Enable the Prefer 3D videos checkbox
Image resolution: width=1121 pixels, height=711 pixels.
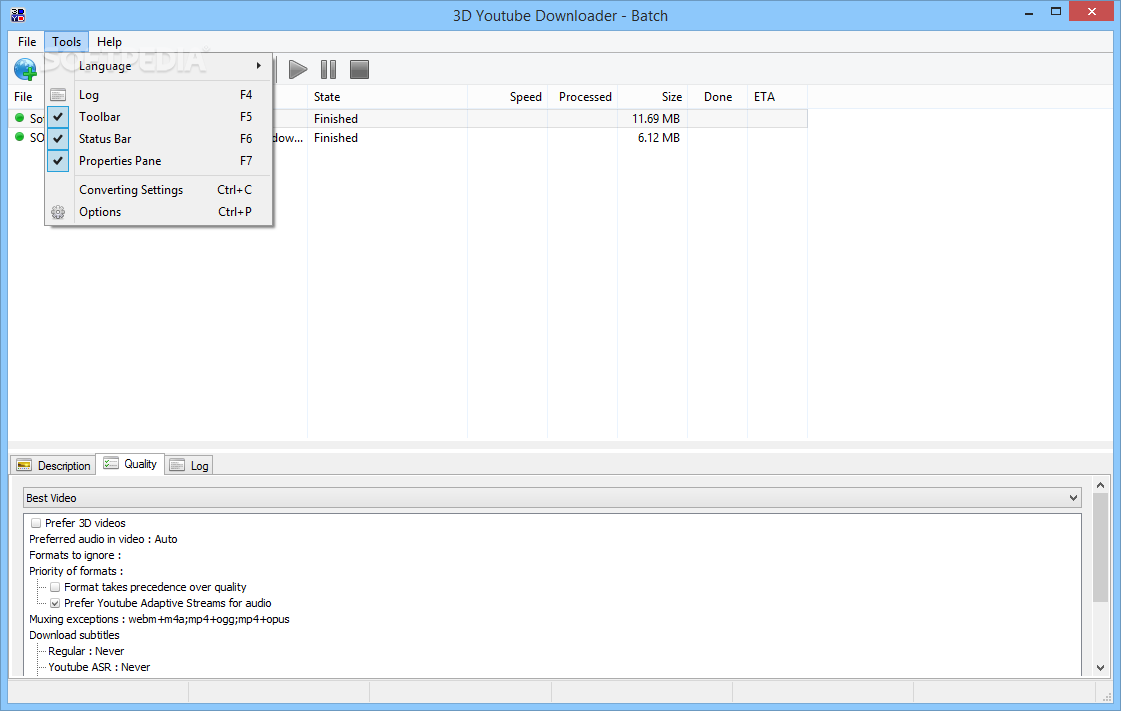click(x=36, y=523)
